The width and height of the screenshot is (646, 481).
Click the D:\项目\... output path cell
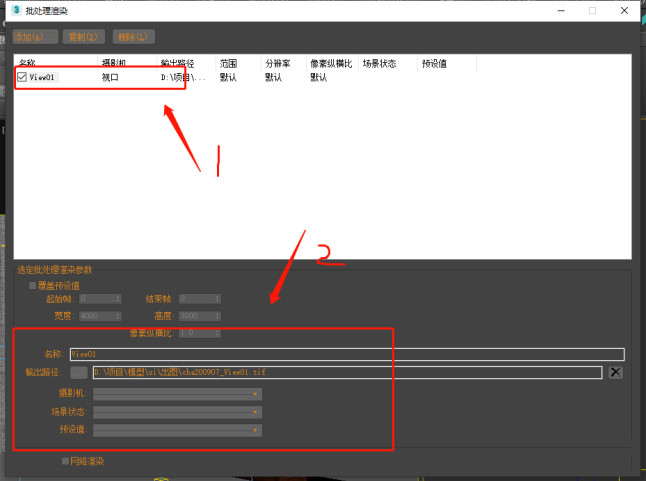tap(183, 77)
